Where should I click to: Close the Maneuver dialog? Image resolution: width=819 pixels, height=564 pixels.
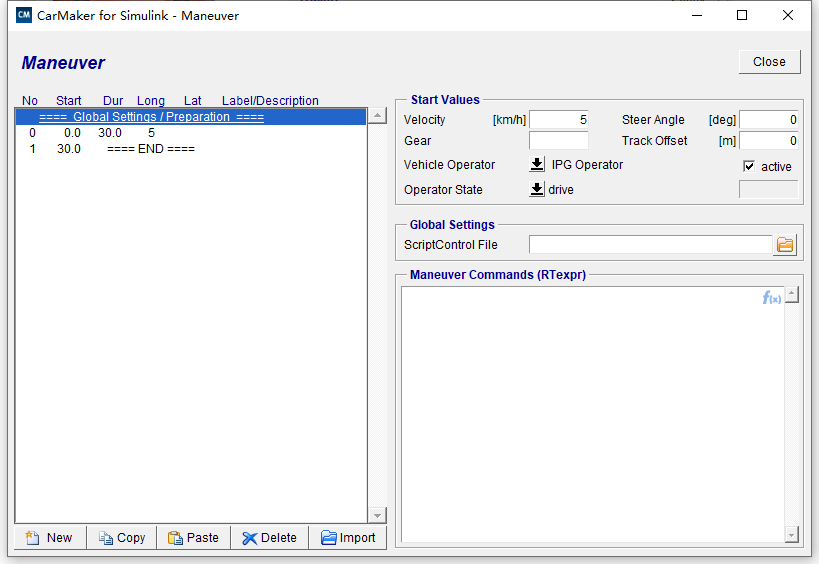(x=769, y=62)
